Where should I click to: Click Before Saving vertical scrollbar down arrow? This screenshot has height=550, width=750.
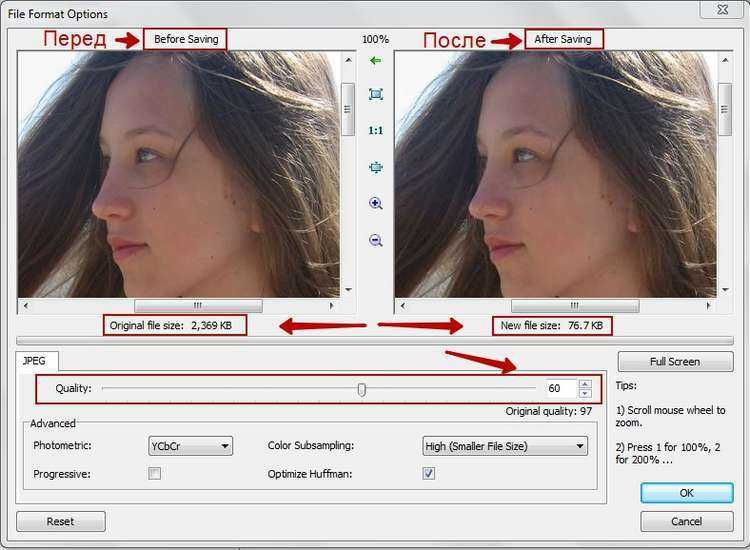[348, 289]
